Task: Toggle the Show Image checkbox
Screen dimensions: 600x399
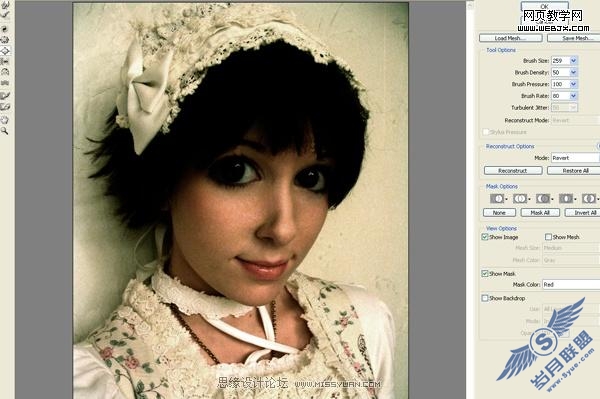Action: (485, 237)
